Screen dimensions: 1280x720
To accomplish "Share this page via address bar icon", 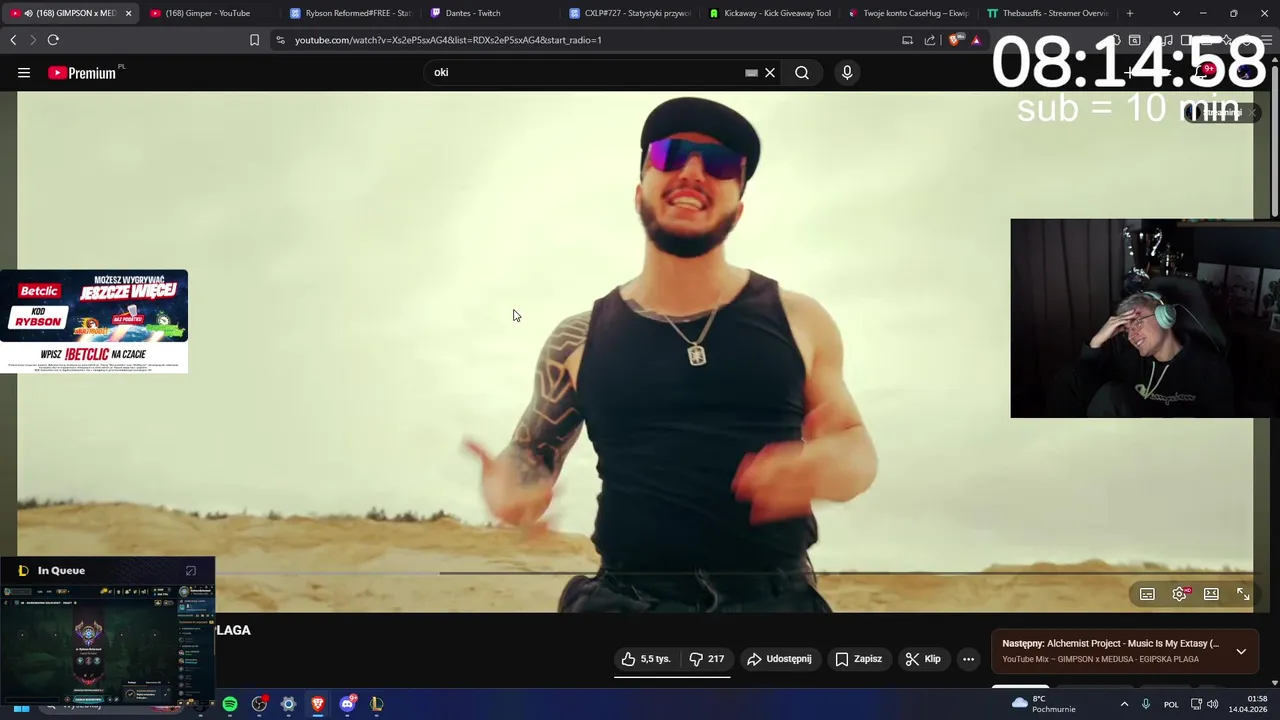I will coord(930,40).
